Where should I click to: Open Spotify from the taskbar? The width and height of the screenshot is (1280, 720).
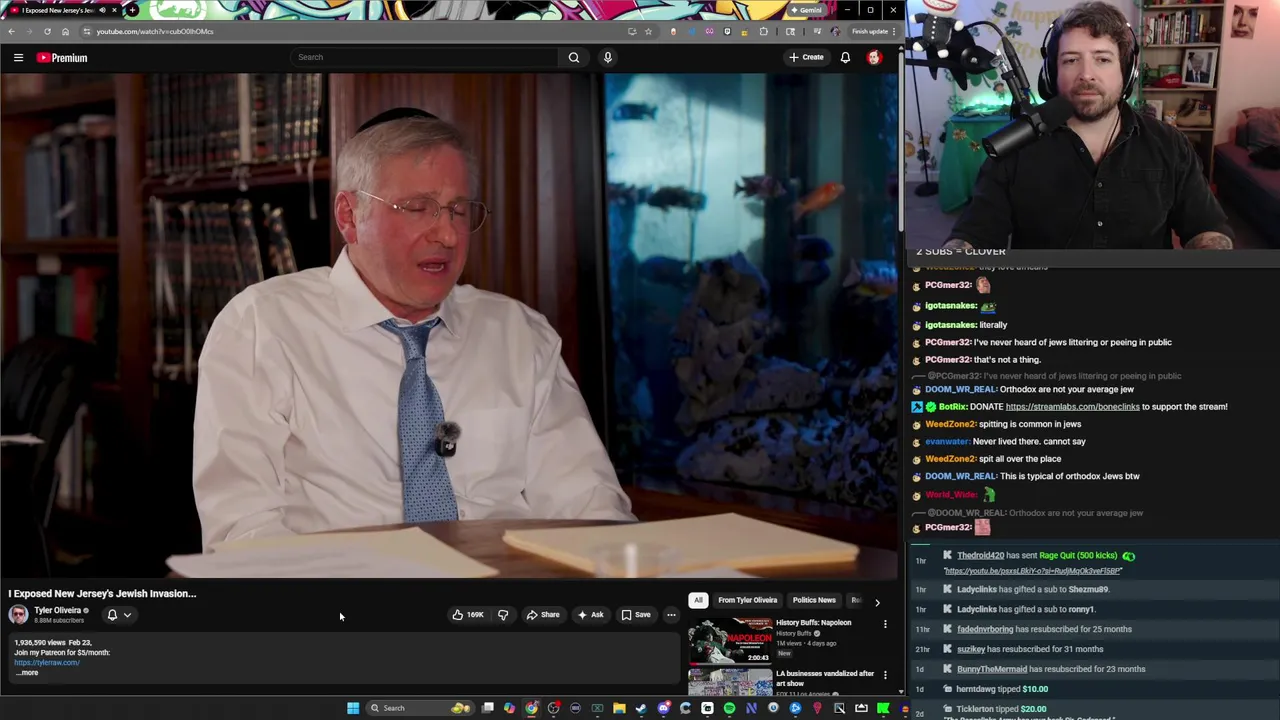pos(729,708)
